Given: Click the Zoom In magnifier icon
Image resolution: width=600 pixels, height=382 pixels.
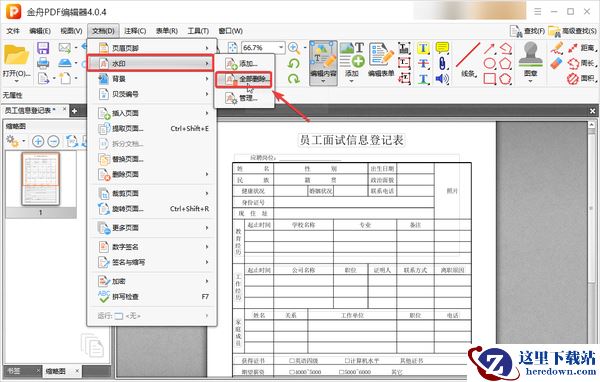Looking at the screenshot, I should 294,48.
